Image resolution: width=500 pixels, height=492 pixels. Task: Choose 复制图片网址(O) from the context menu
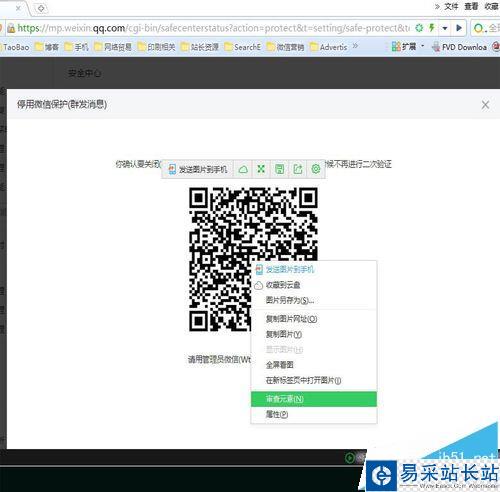pyautogui.click(x=314, y=319)
